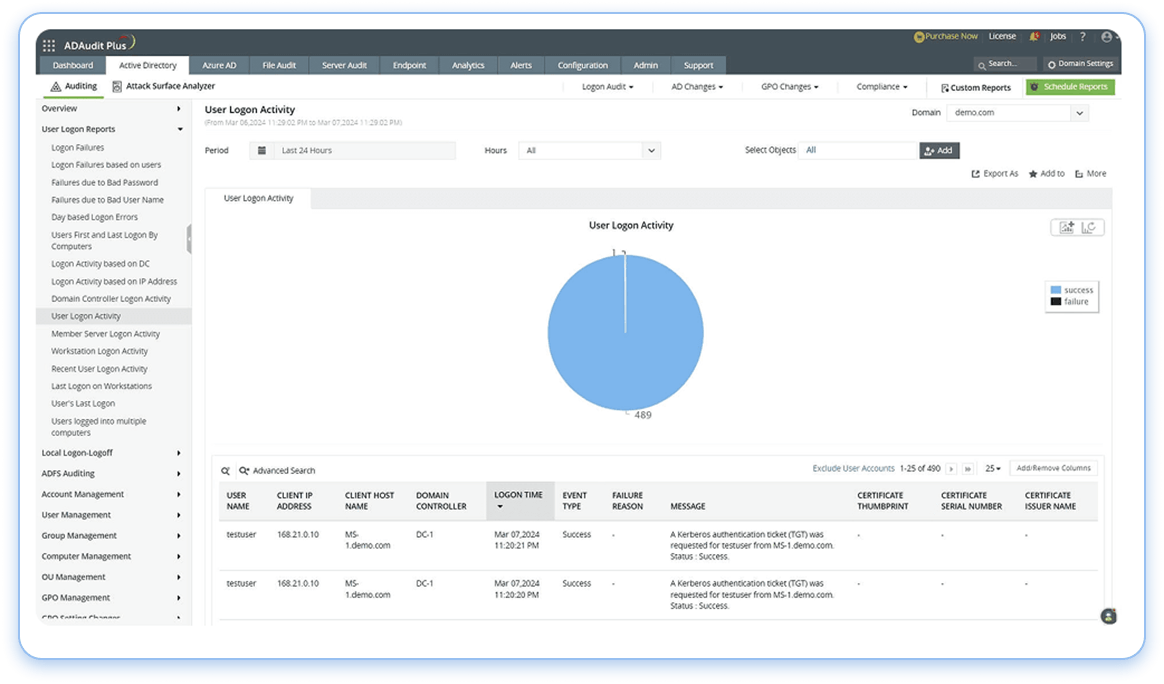Open the Period calendar icon
1164x684 pixels.
[261, 151]
